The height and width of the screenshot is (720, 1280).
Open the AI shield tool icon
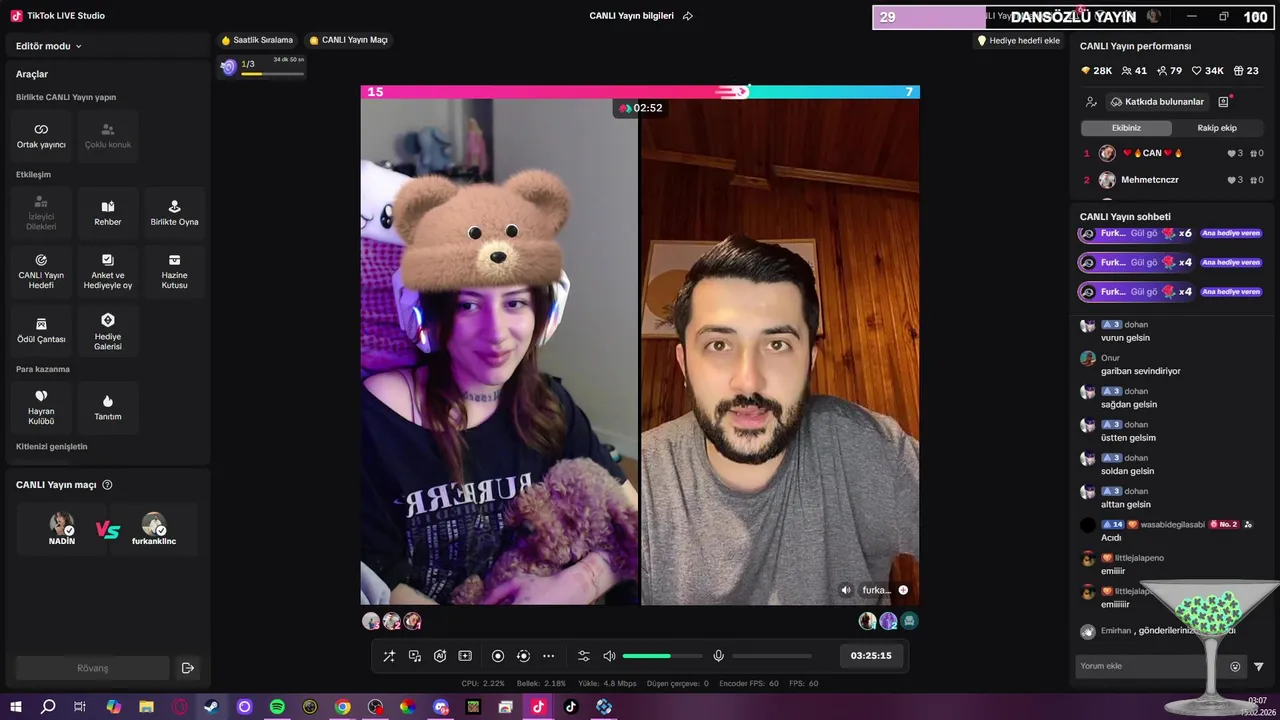[x=440, y=656]
